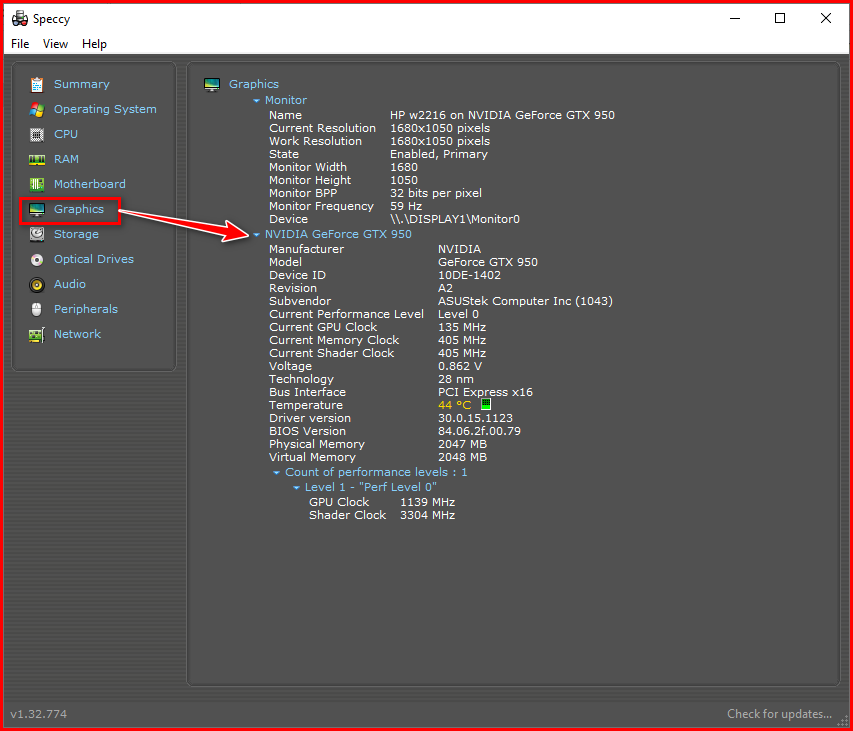Viewport: 853px width, 731px height.
Task: Click the Optical Drives disc icon
Action: tap(36, 259)
